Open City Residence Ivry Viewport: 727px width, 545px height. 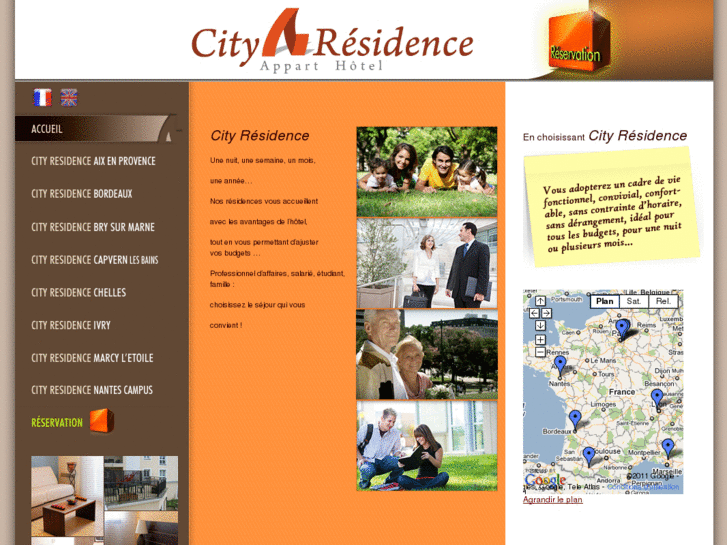[x=71, y=325]
